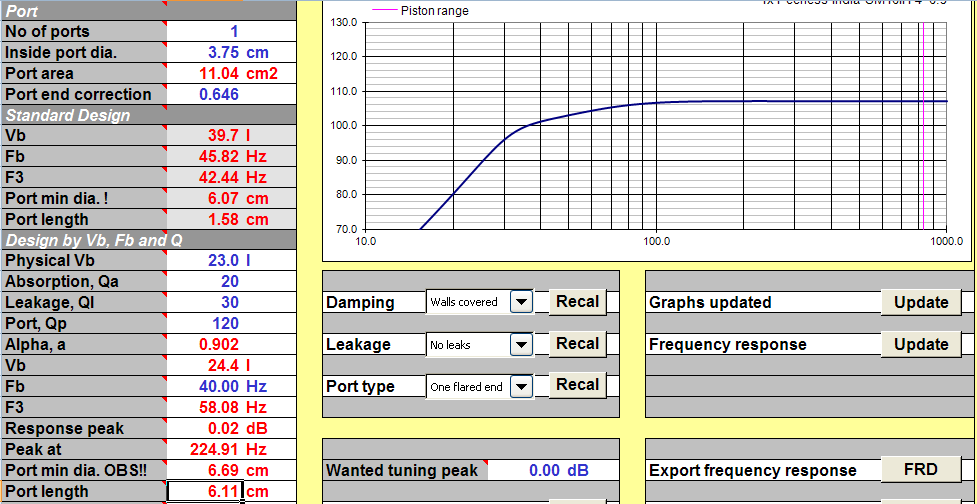This screenshot has width=977, height=504.
Task: Click Update beside Graphs updated
Action: (x=921, y=303)
